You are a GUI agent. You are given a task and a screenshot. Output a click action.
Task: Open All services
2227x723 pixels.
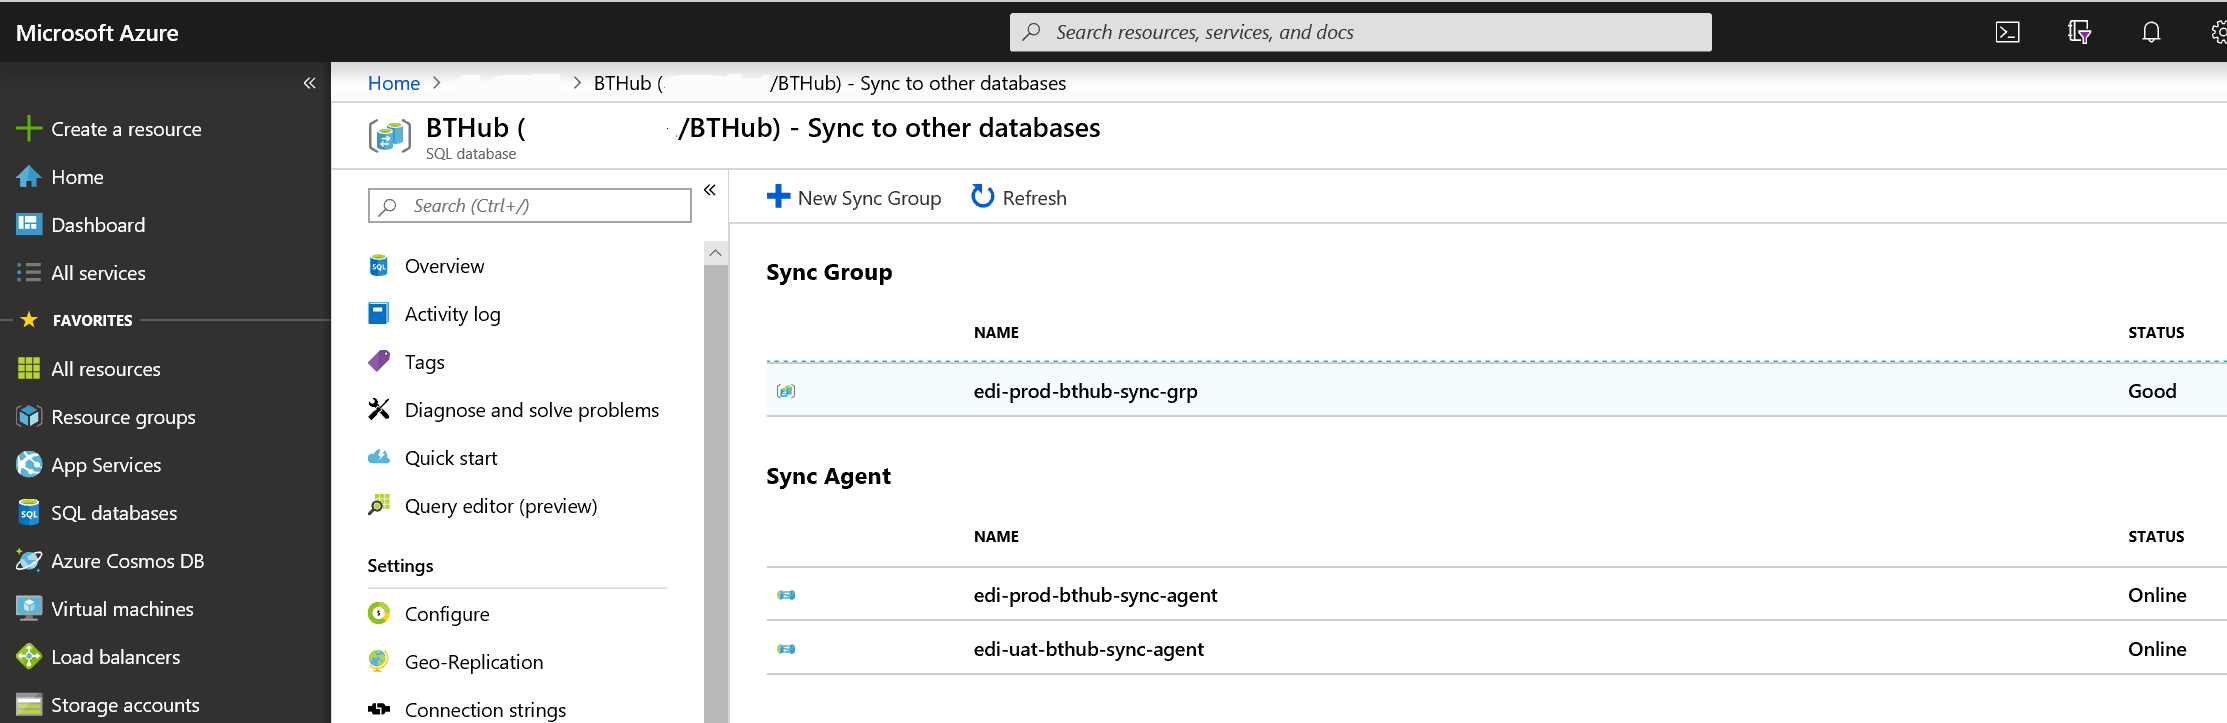click(x=98, y=273)
